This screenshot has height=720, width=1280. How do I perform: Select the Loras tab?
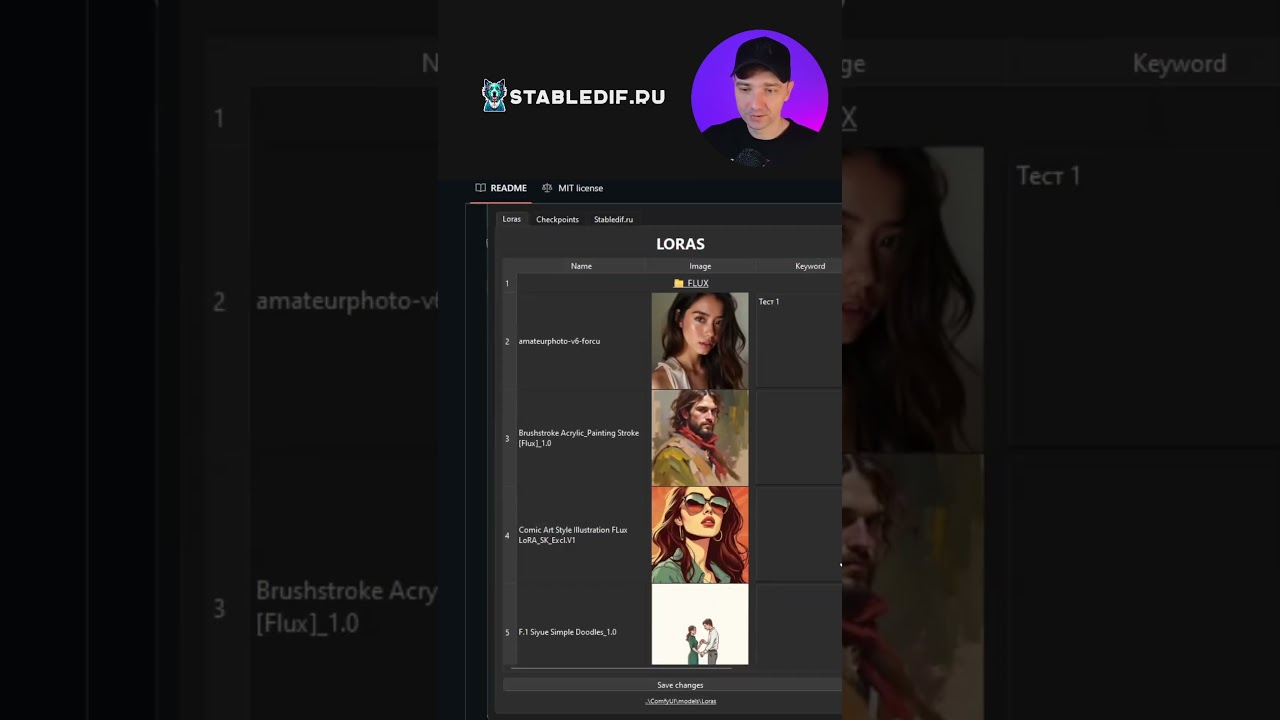(511, 219)
